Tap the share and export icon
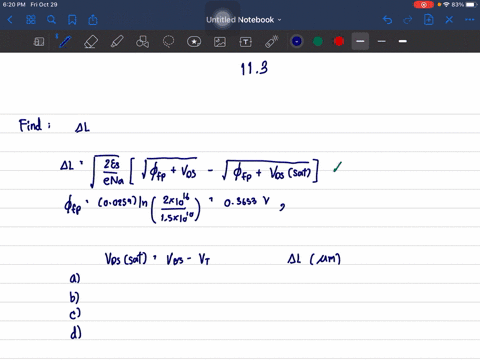This screenshot has height=360, width=480. [93, 20]
